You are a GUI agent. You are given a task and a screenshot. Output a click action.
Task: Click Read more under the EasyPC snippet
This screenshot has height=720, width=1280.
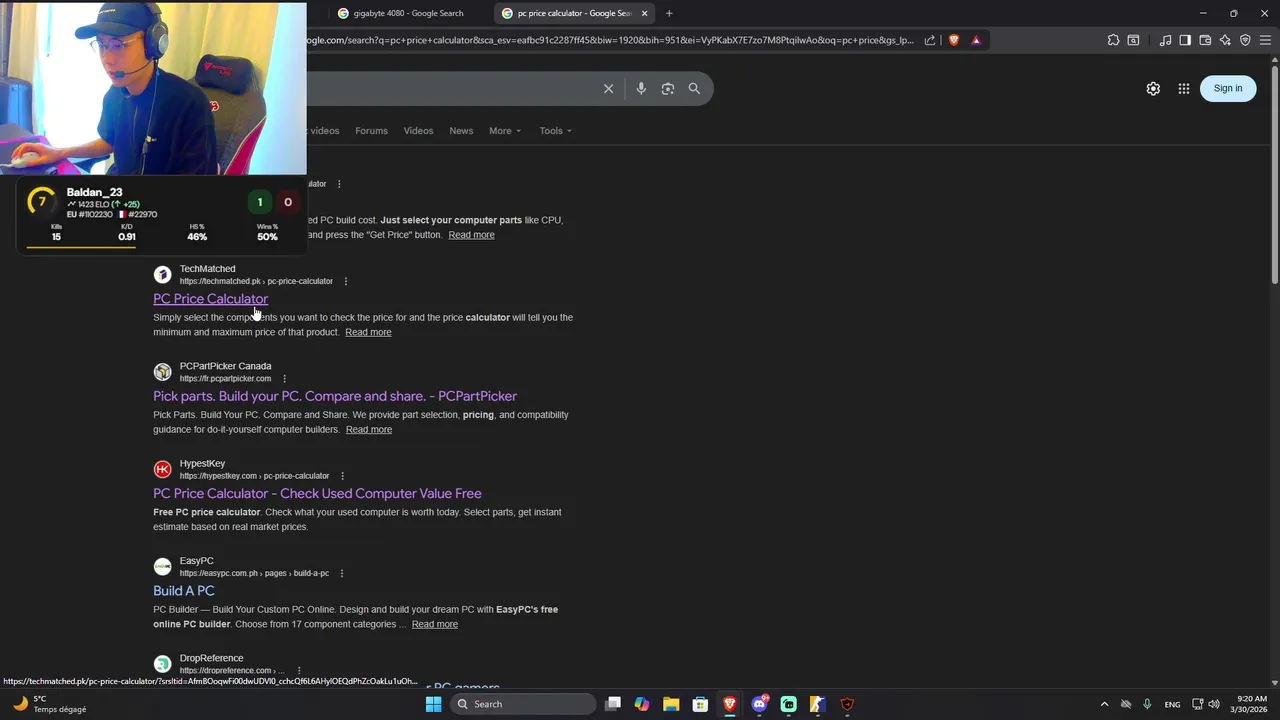click(435, 624)
